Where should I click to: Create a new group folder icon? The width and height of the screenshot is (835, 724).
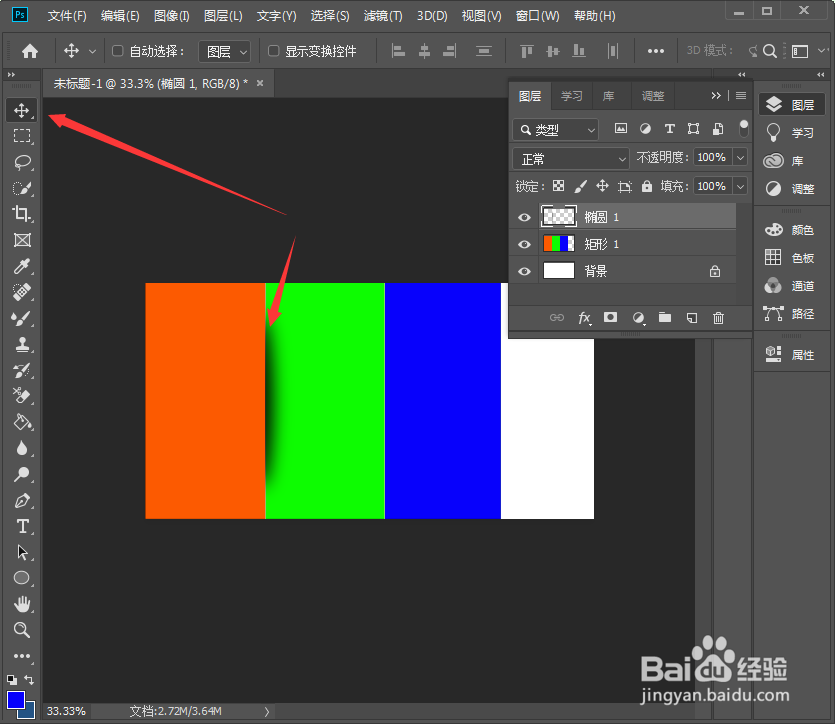tap(665, 318)
